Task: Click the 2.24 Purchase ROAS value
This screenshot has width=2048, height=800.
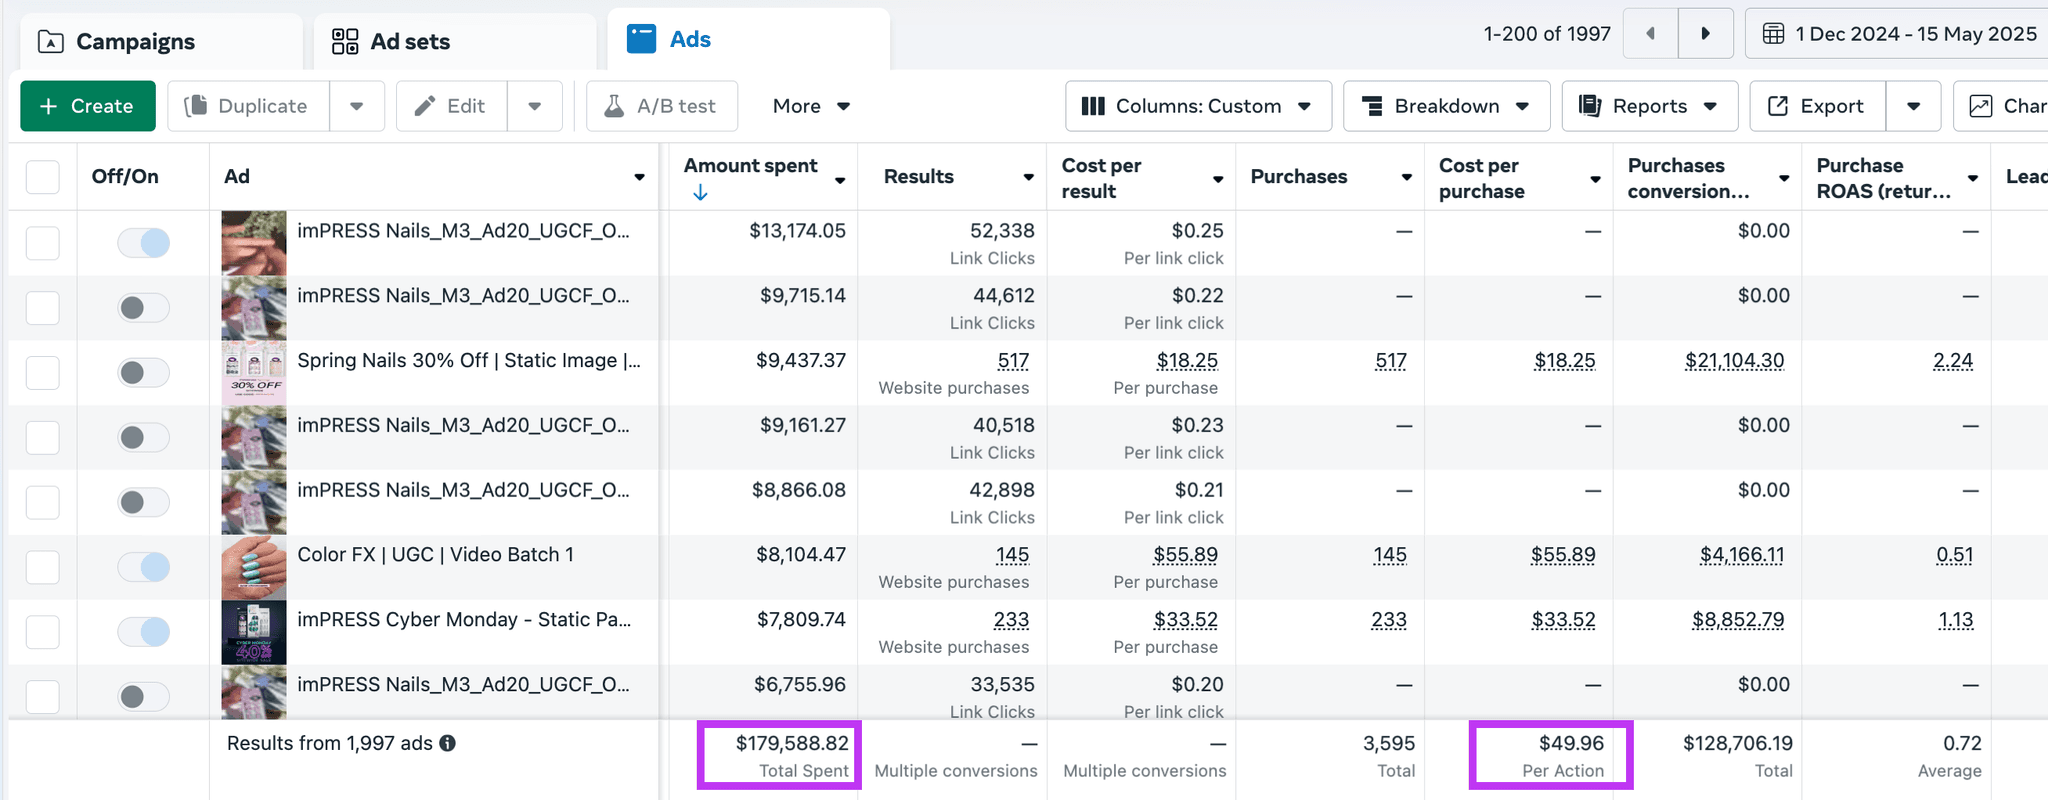Action: point(1953,361)
